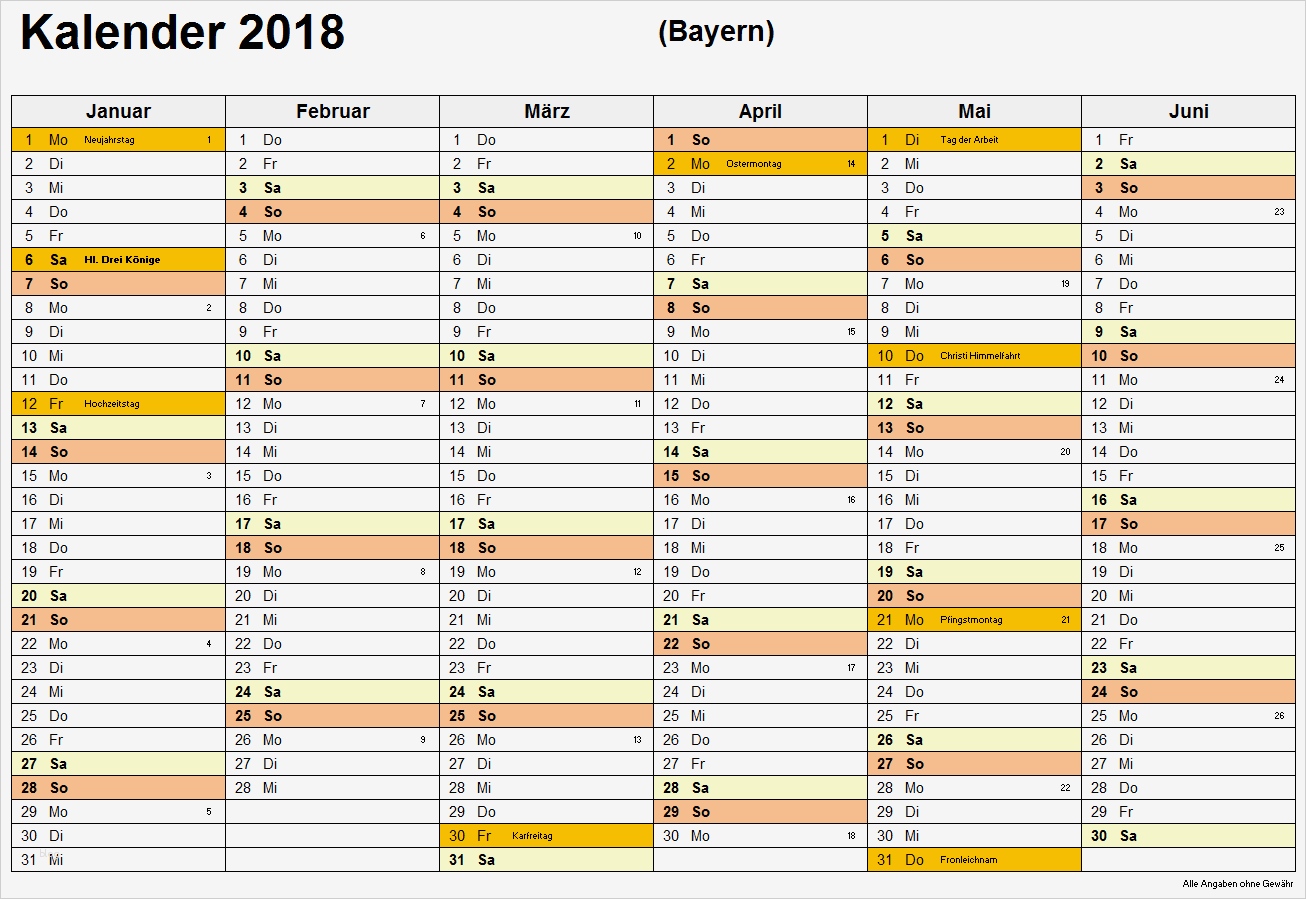Click the Hochzeitstag entry on January 12
Screen dimensions: 1306x899
112,404
